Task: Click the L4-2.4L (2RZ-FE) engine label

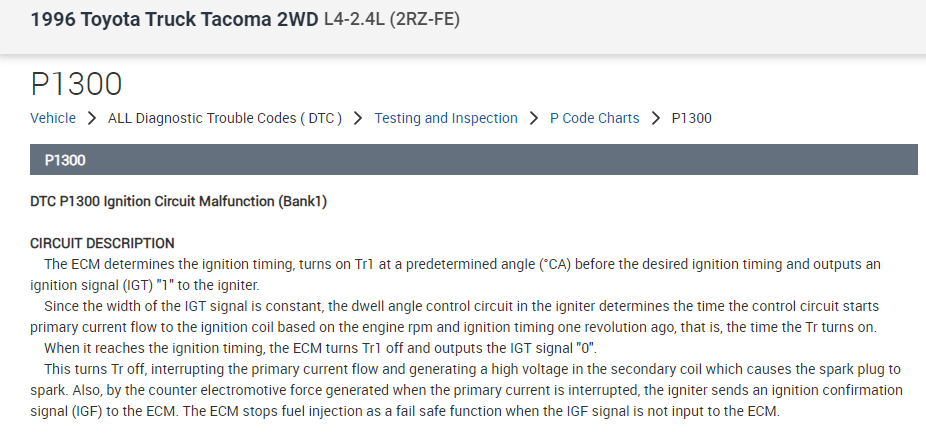Action: click(x=392, y=20)
